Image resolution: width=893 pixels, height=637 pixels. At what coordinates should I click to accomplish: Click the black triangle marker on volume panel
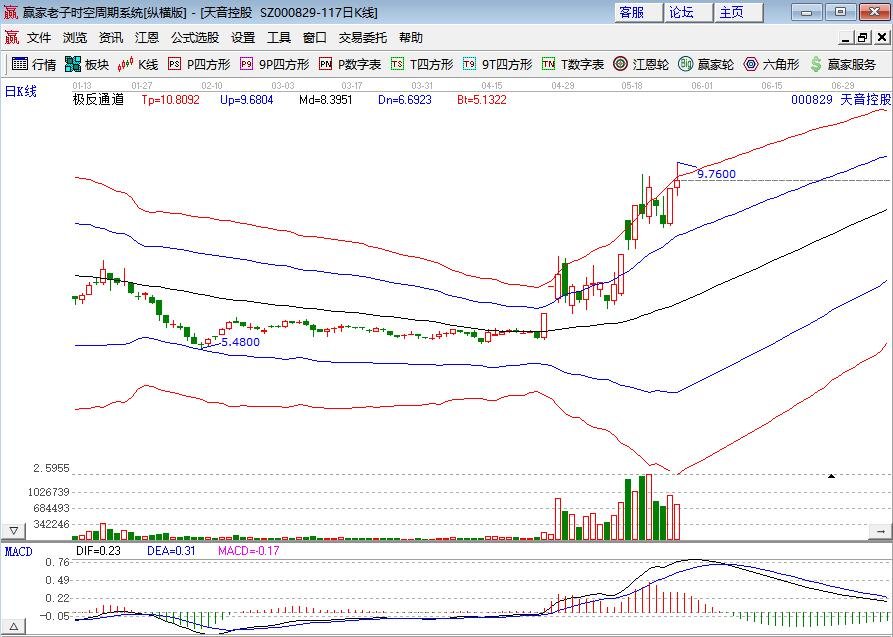[831, 475]
